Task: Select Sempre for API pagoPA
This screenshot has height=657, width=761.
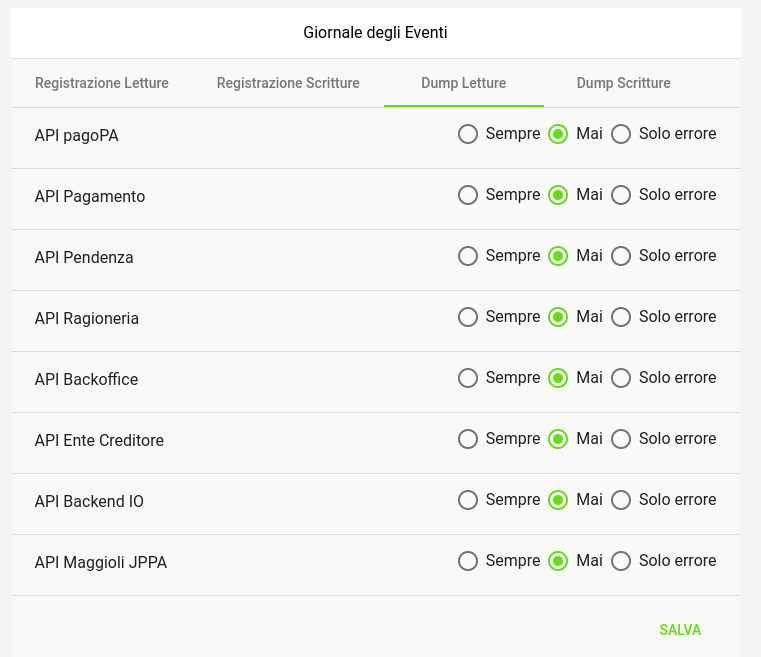Action: [468, 134]
